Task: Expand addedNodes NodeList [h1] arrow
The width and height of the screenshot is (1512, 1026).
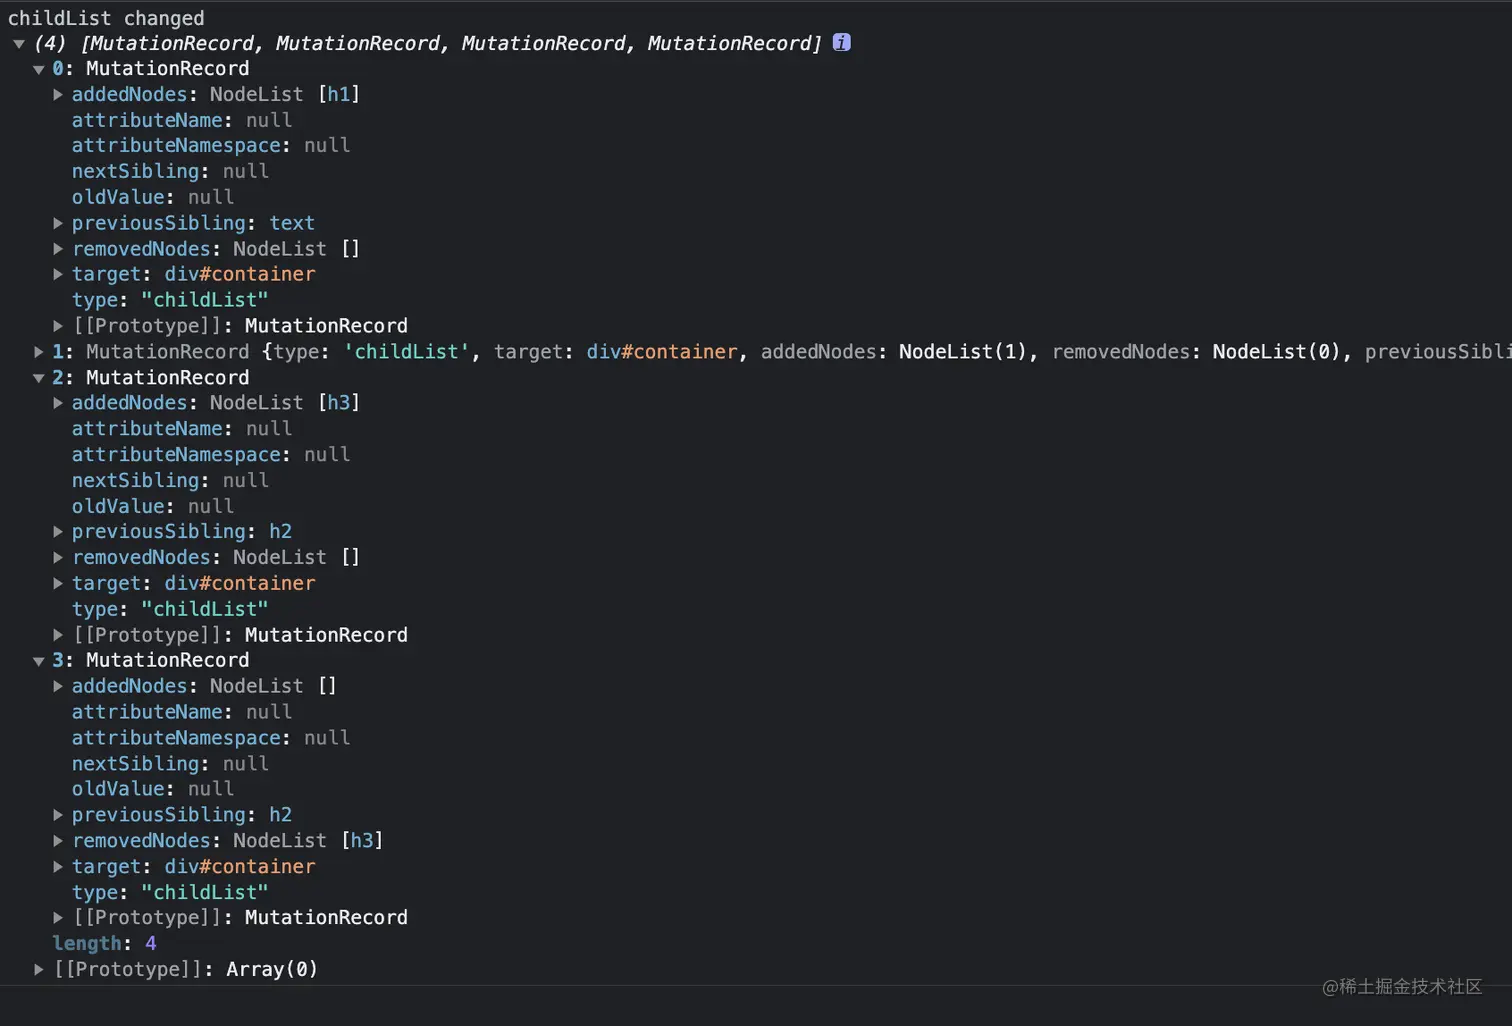Action: 58,94
